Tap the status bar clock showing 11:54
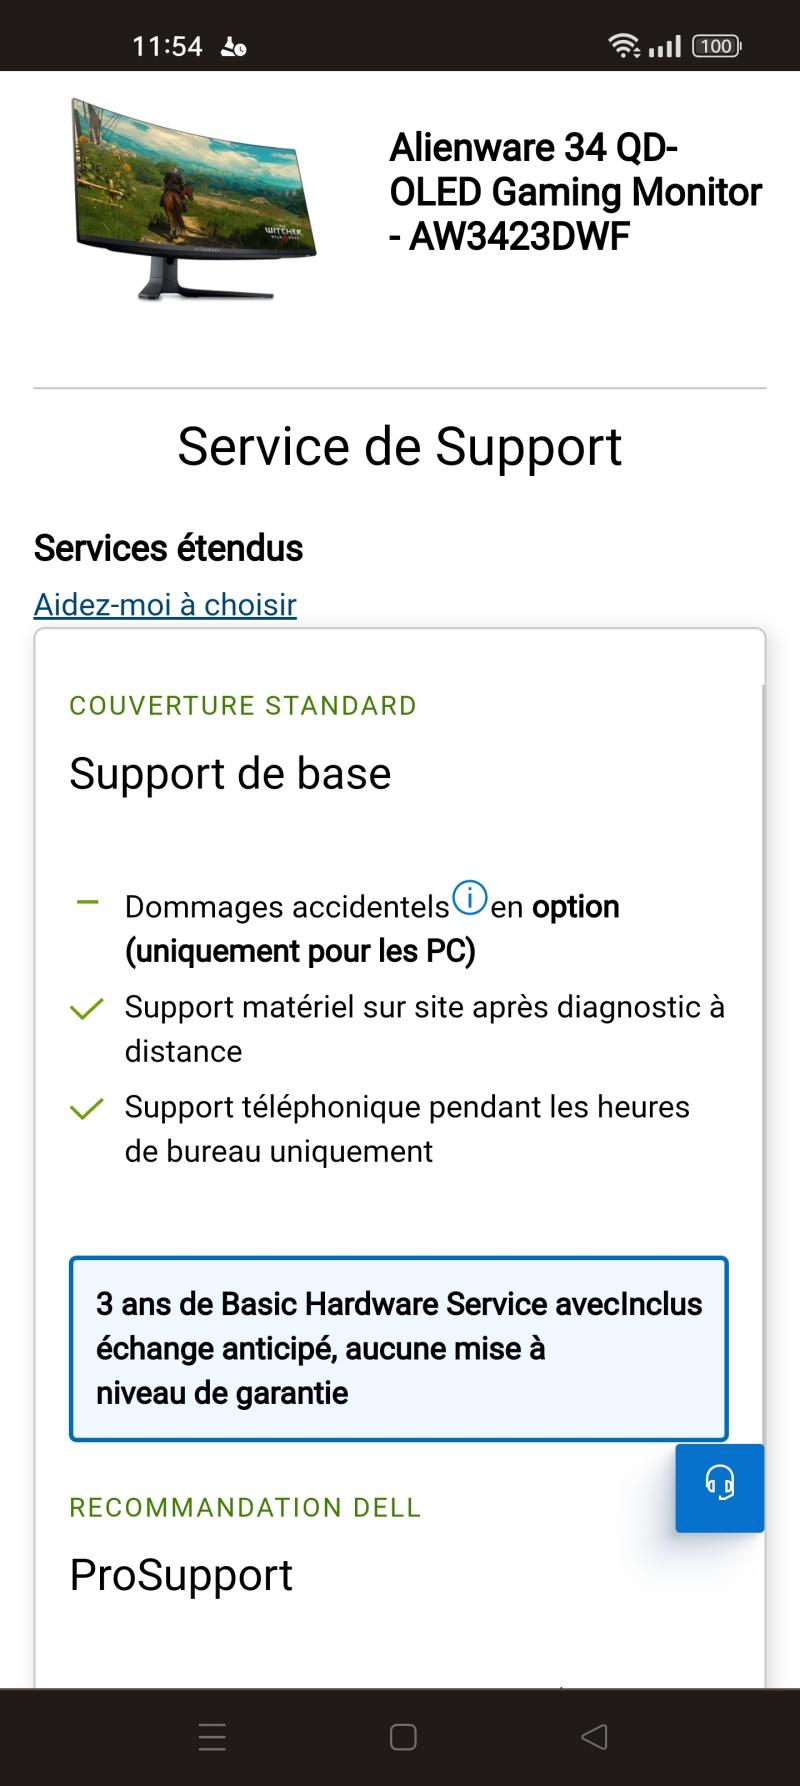The width and height of the screenshot is (800, 1786). pos(167,46)
